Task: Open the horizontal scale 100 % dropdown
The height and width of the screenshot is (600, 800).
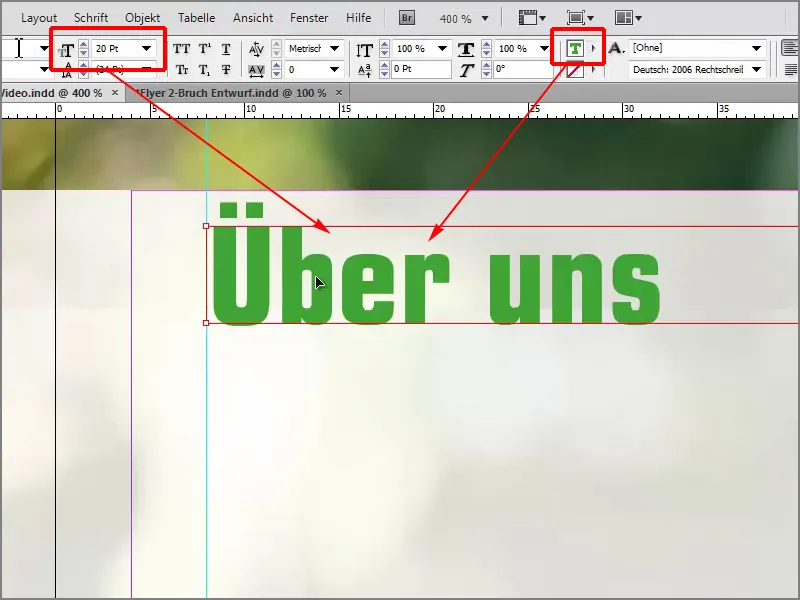Action: point(544,48)
